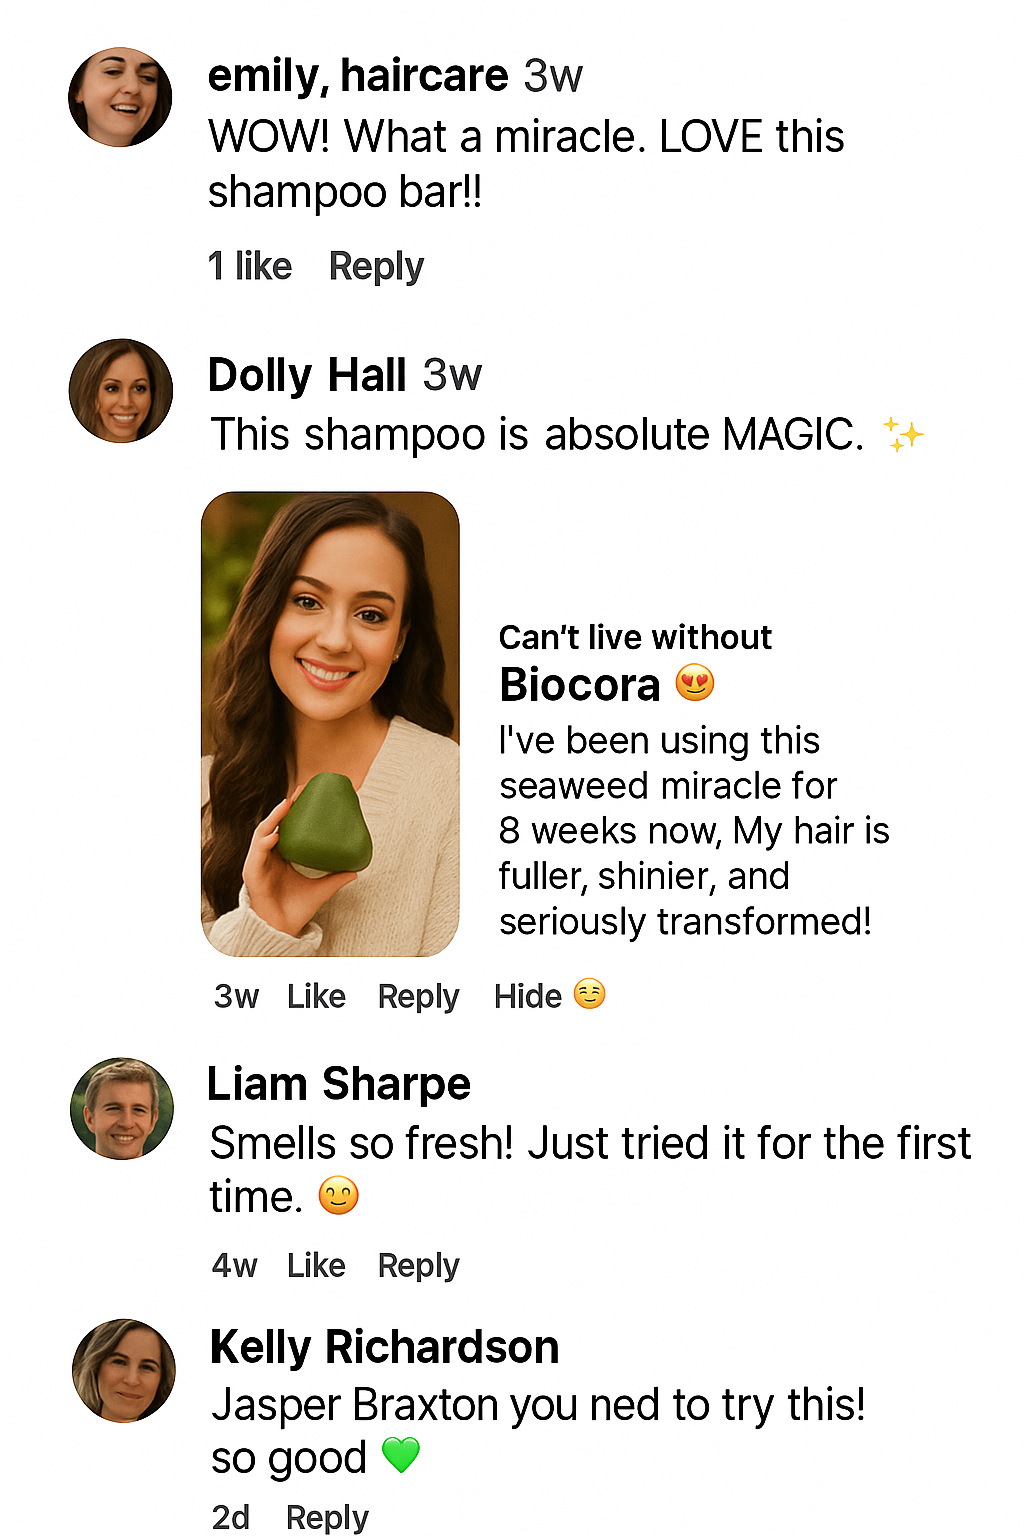Reply to Liam Sharpe's comment
Screen dimensions: 1024x1536
click(418, 1265)
